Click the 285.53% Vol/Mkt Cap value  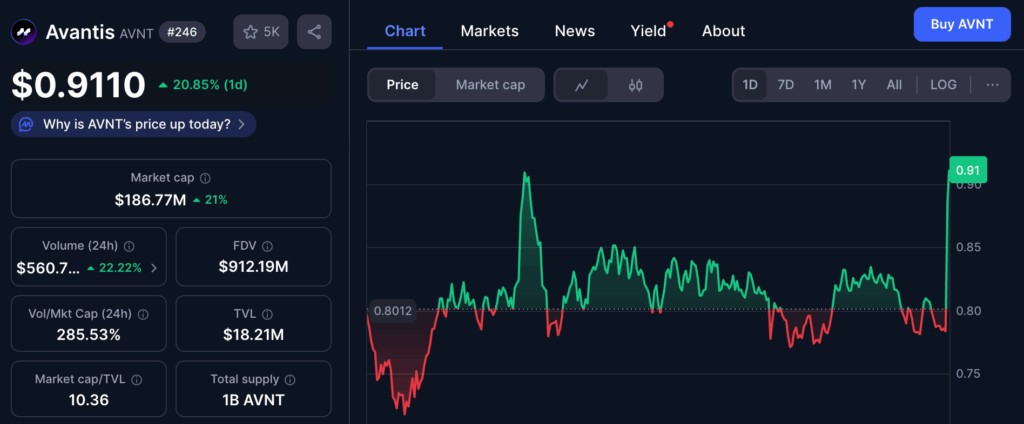(x=89, y=335)
